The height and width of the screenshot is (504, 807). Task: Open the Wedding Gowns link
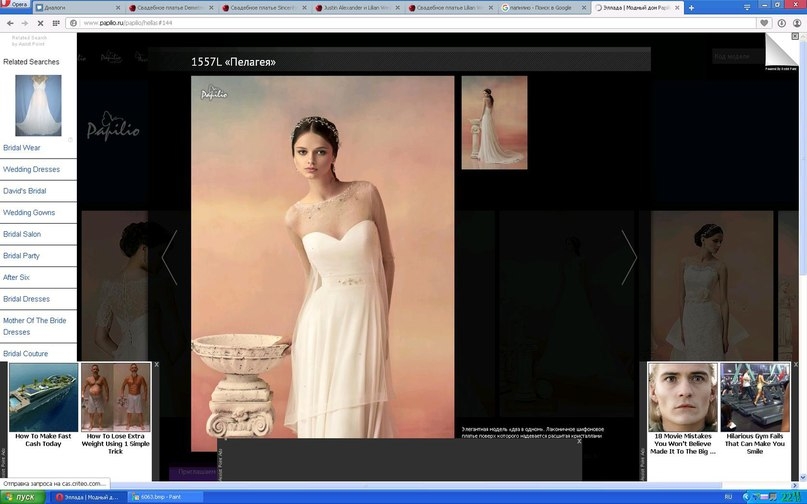[x=29, y=213]
